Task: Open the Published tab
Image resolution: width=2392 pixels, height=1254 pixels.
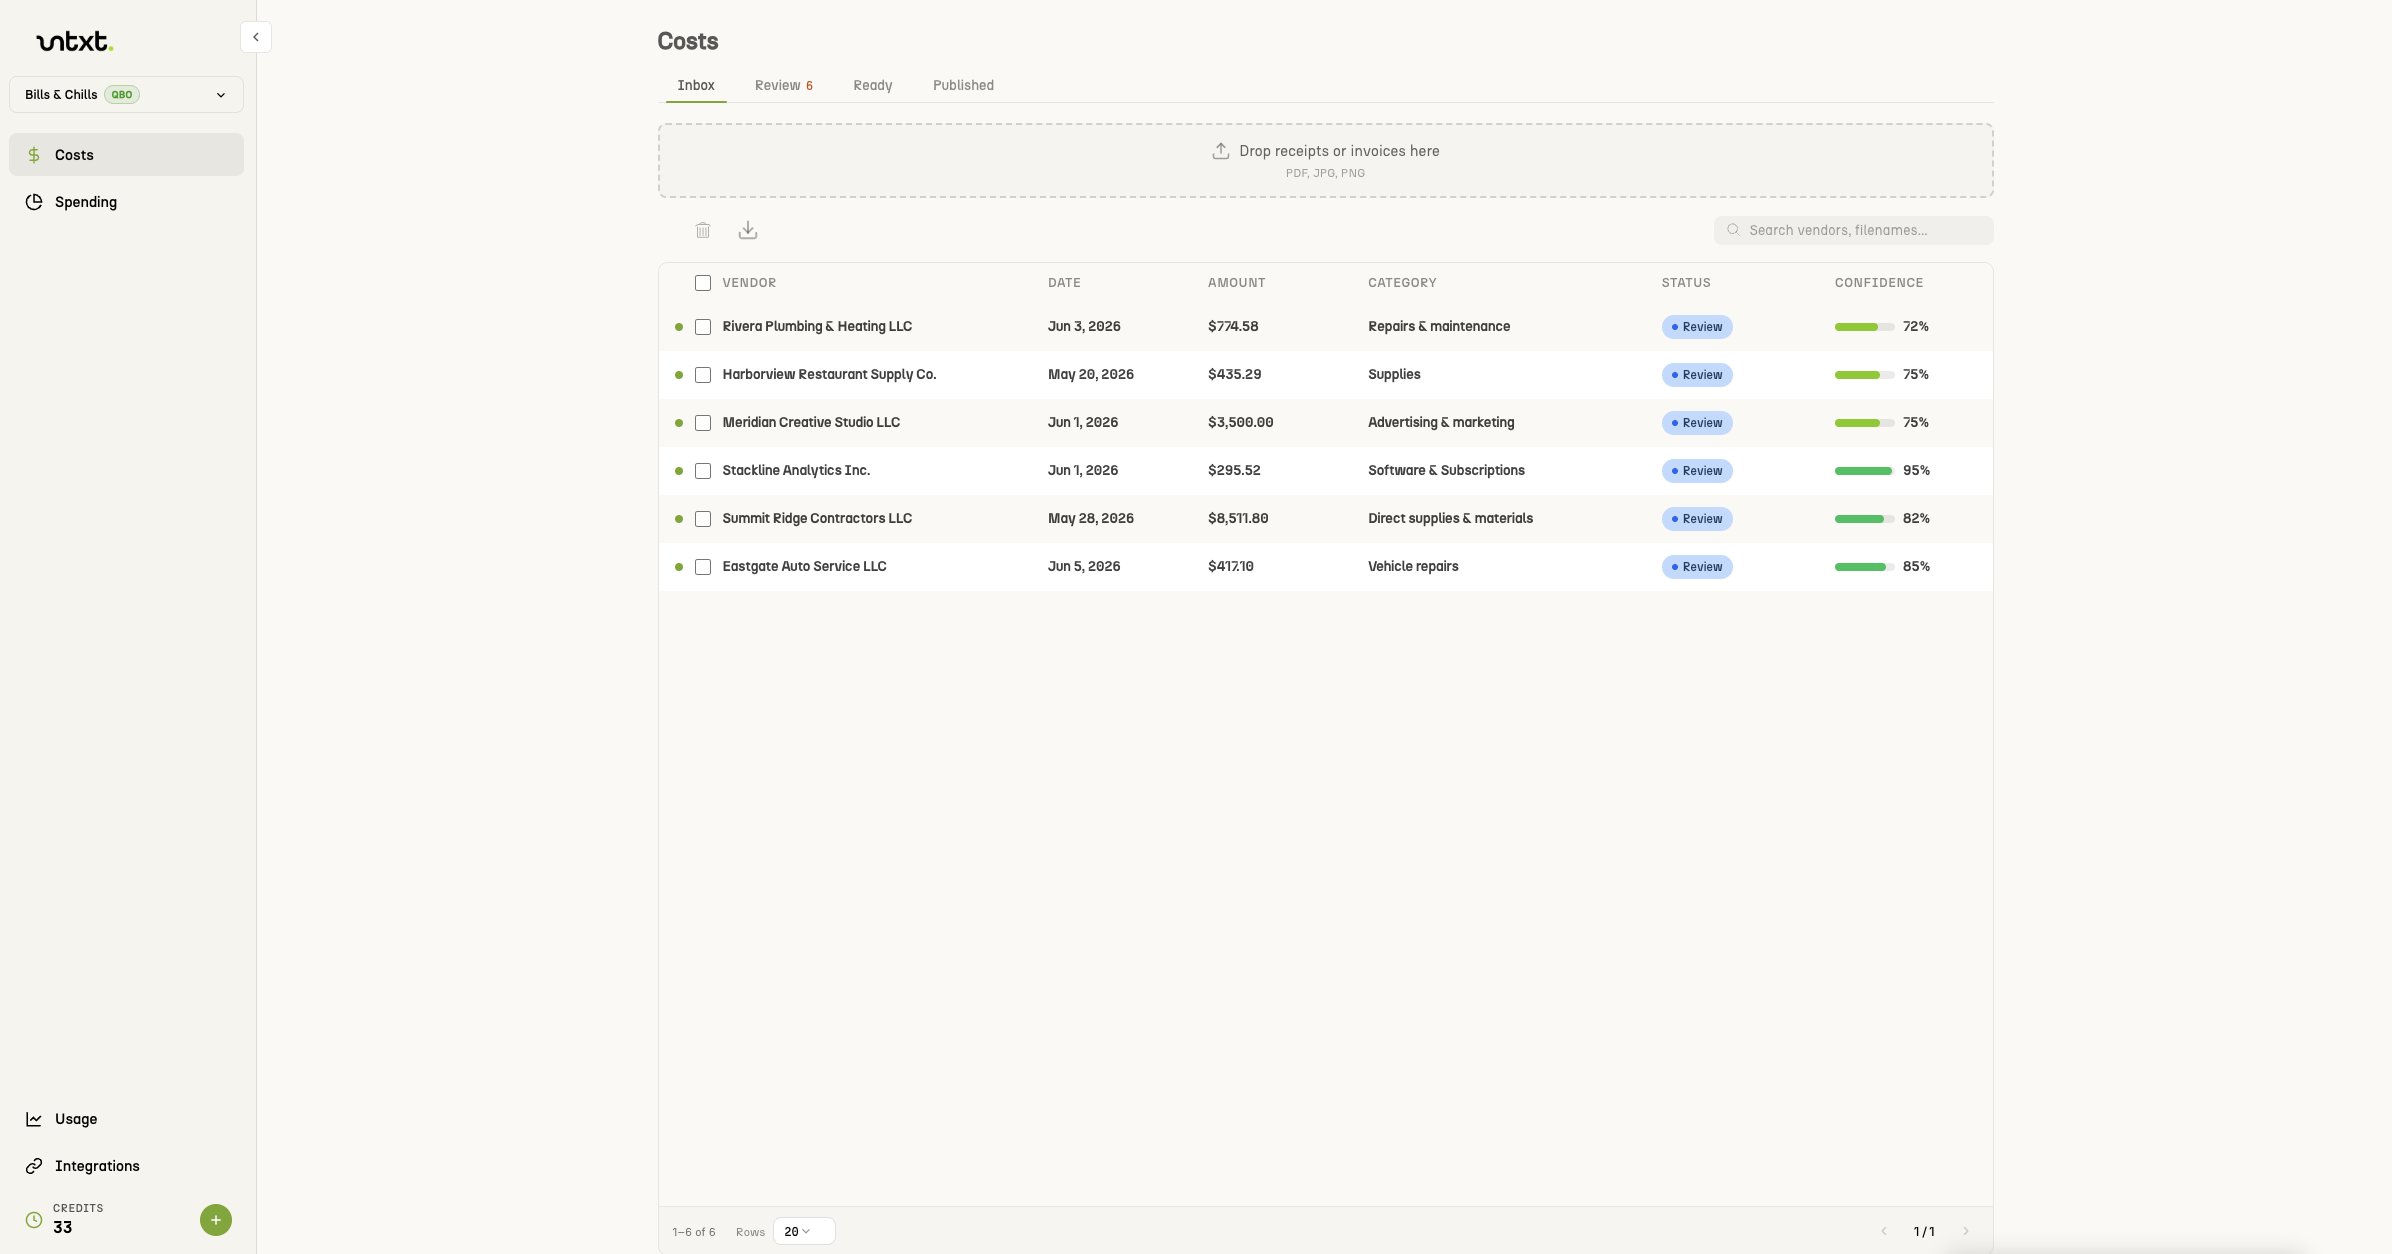Action: [x=963, y=85]
